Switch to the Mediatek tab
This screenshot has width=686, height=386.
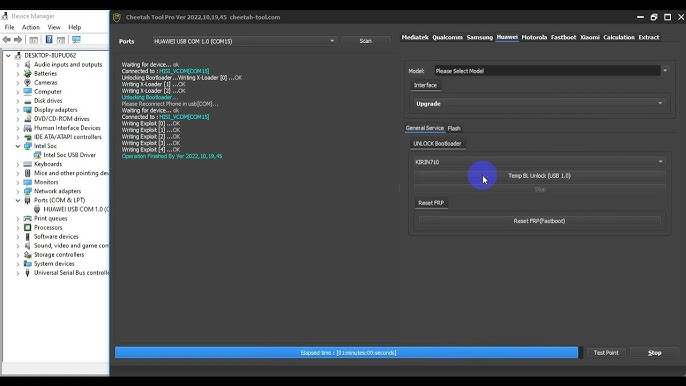(415, 37)
